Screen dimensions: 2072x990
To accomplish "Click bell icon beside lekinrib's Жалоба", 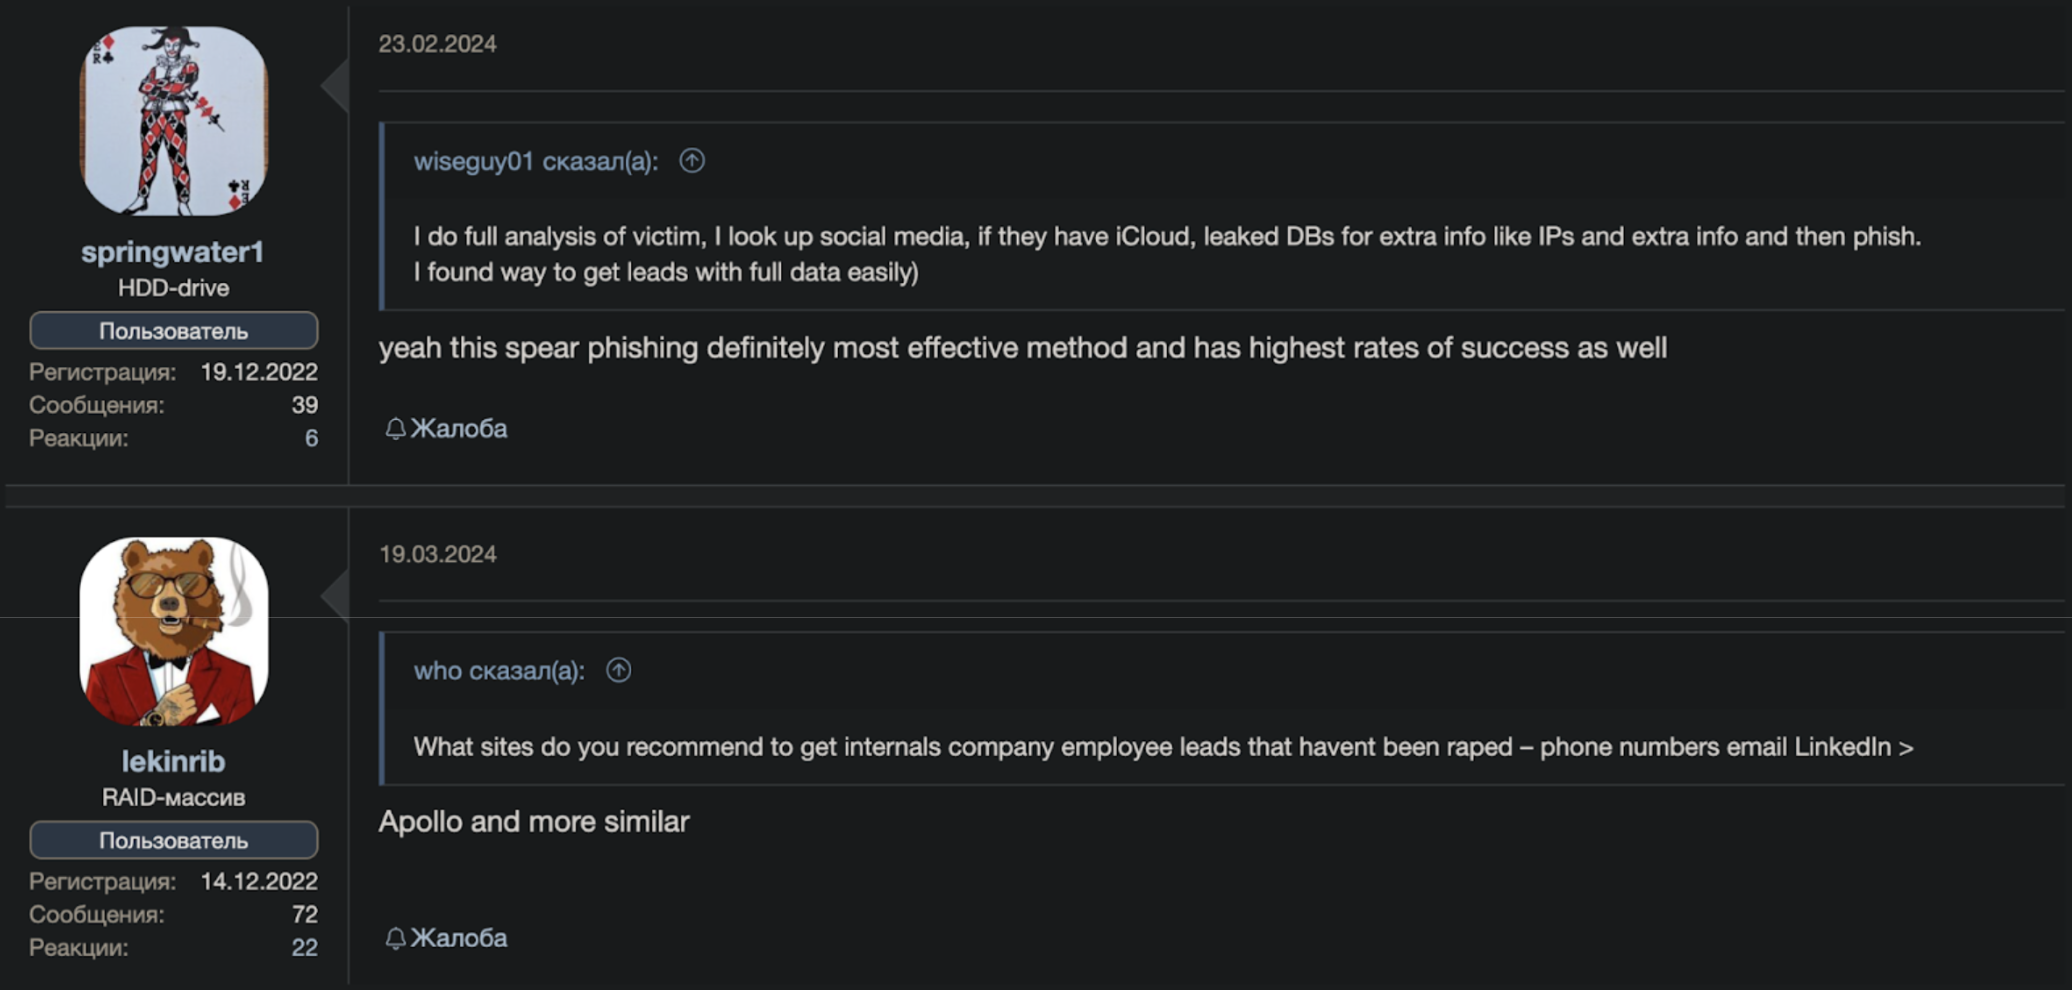I will (x=395, y=938).
